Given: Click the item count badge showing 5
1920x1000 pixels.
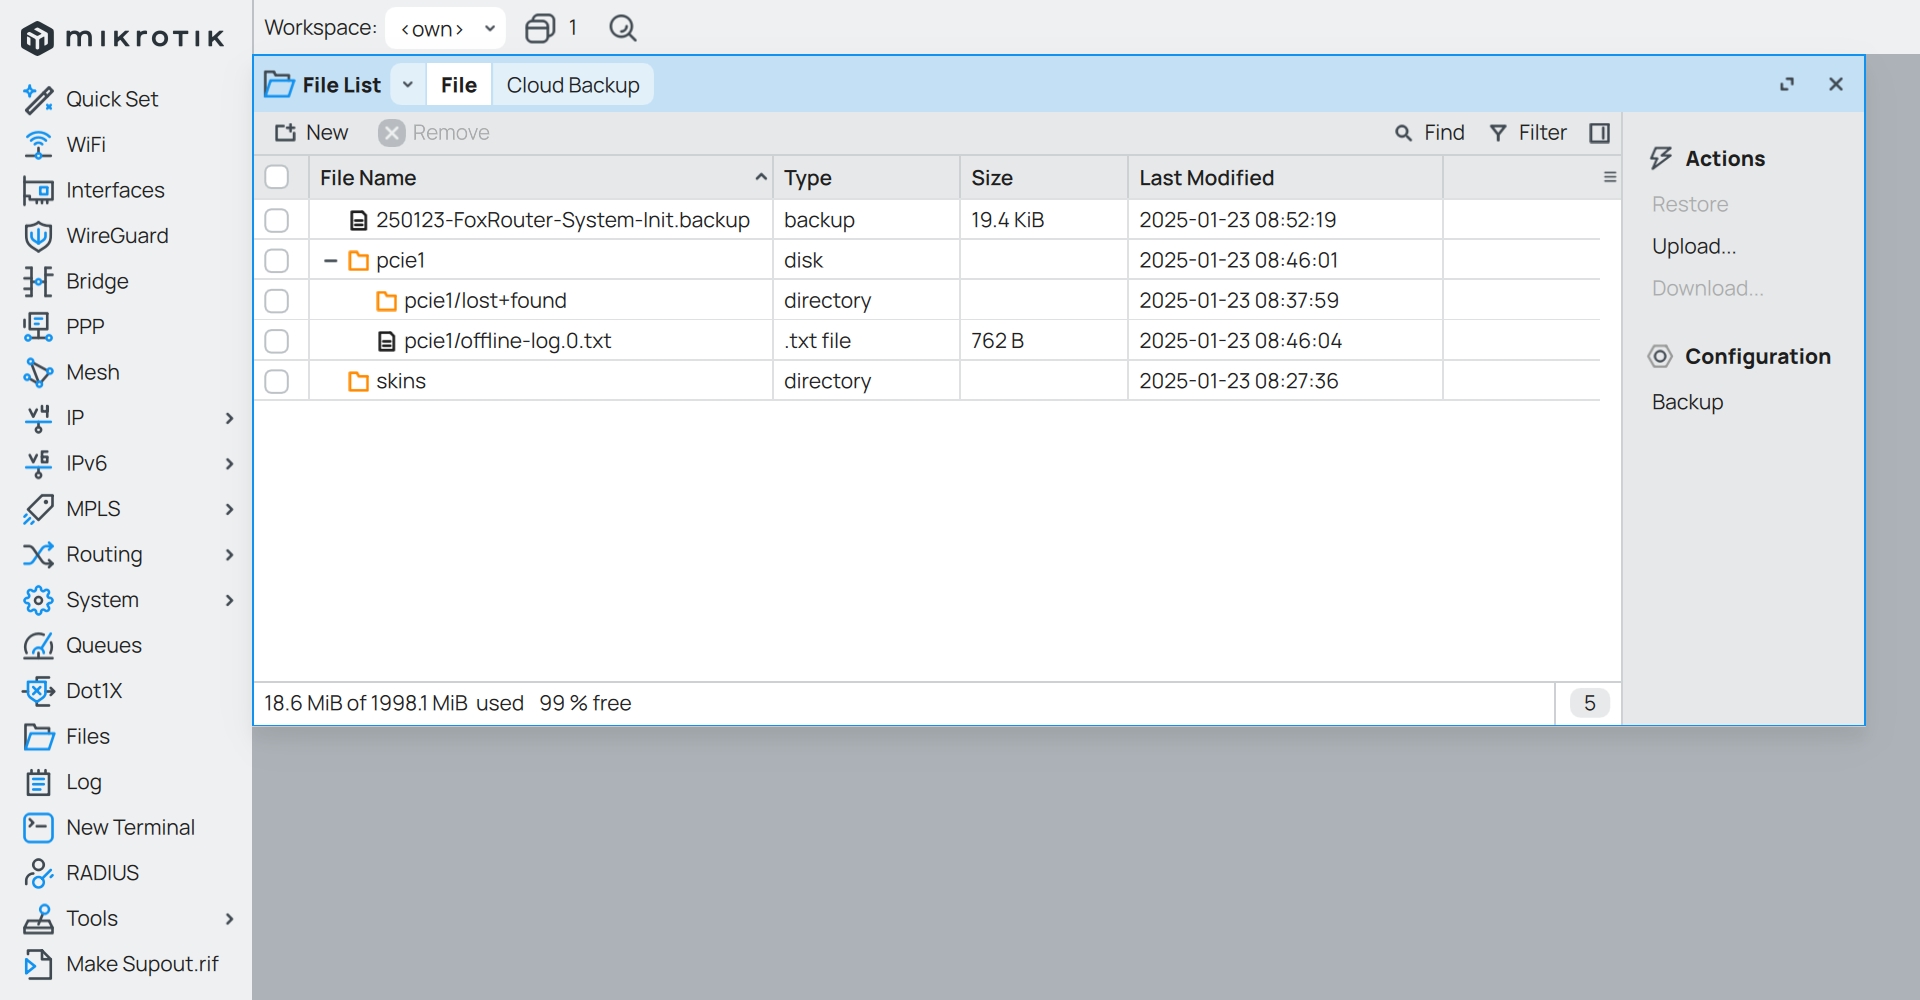Looking at the screenshot, I should 1590,703.
